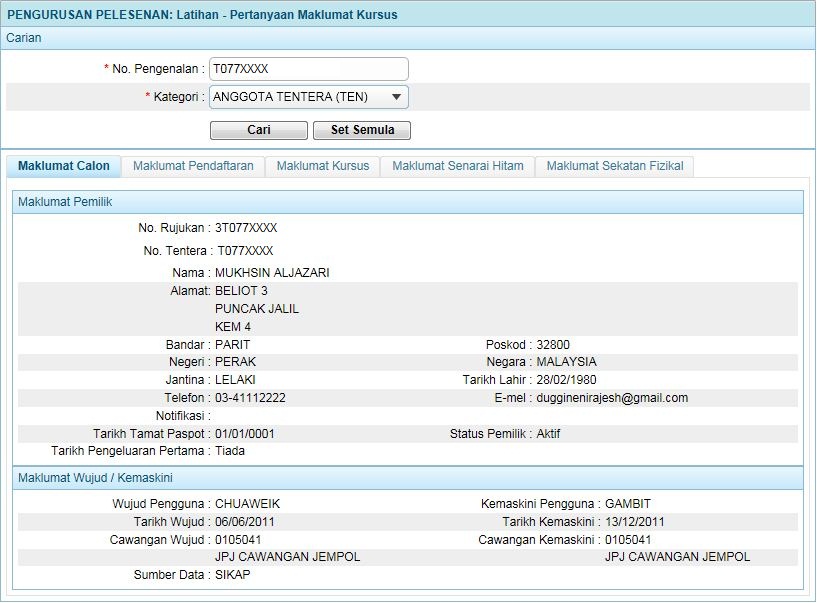Click the No. Pengenalan input field
817x603 pixels.
click(x=308, y=69)
